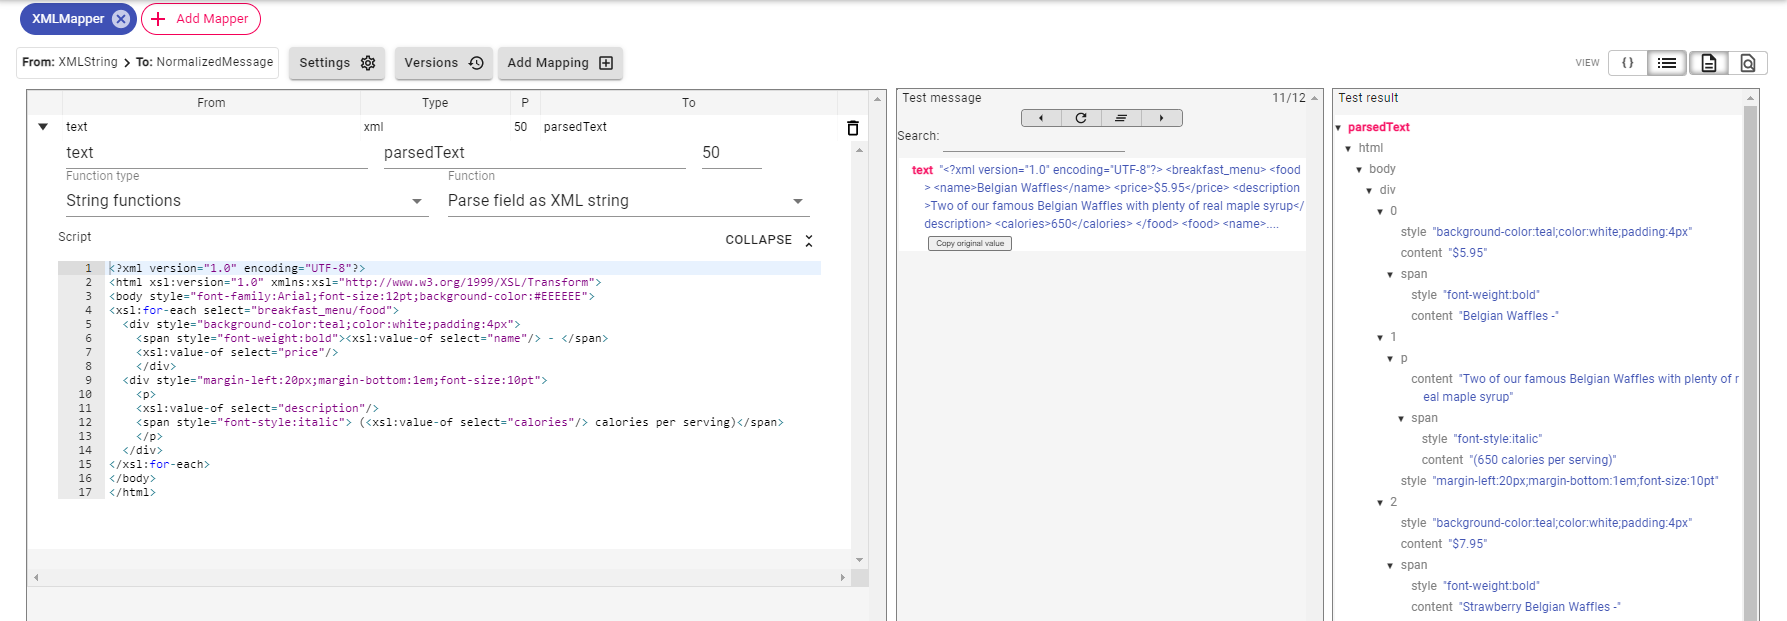The image size is (1787, 621).
Task: Click the 'To' column header
Action: (689, 103)
